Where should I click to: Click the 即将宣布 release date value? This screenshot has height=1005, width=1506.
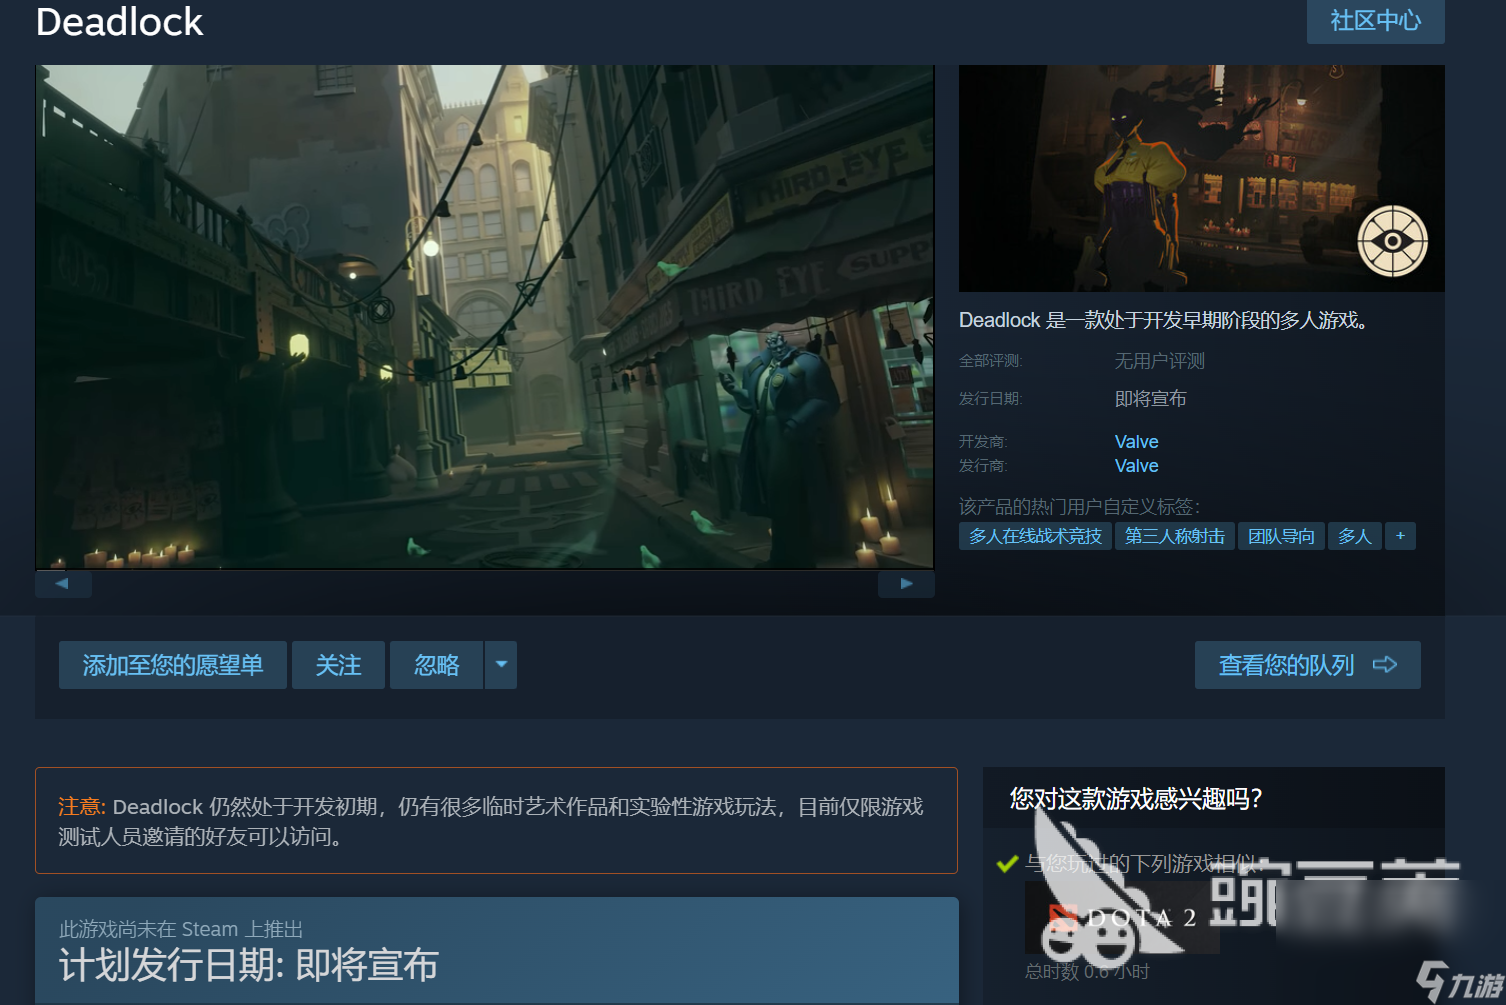(1150, 399)
